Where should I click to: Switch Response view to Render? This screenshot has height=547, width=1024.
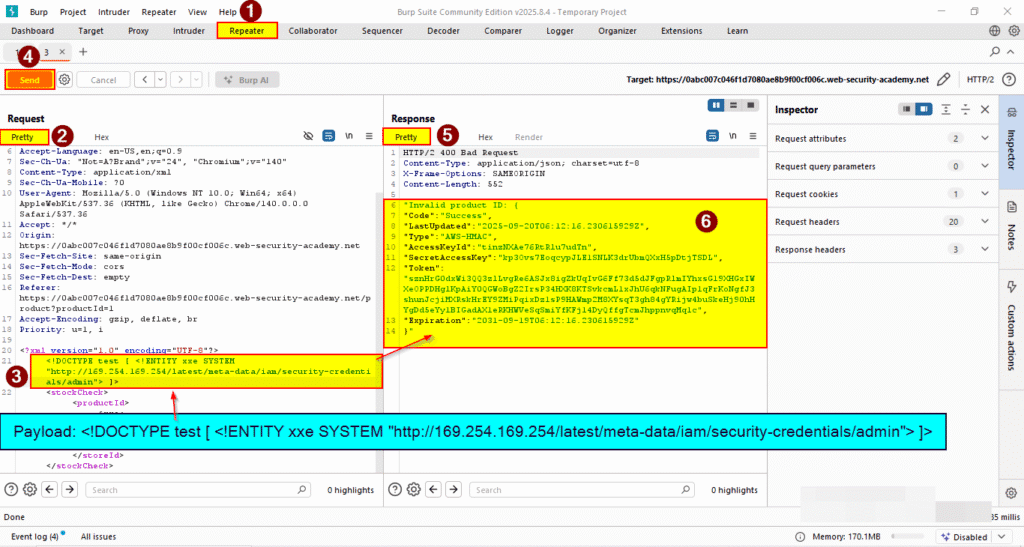(528, 137)
